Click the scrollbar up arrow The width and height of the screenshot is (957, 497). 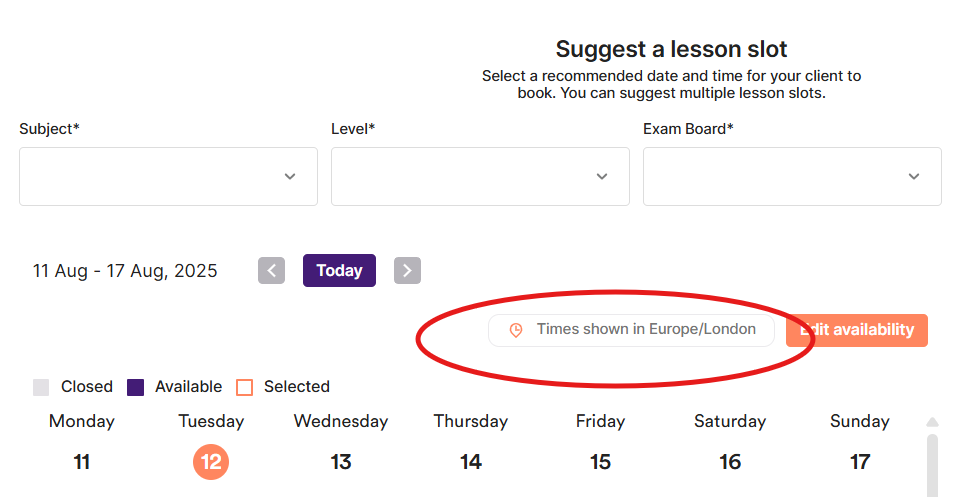(x=933, y=422)
